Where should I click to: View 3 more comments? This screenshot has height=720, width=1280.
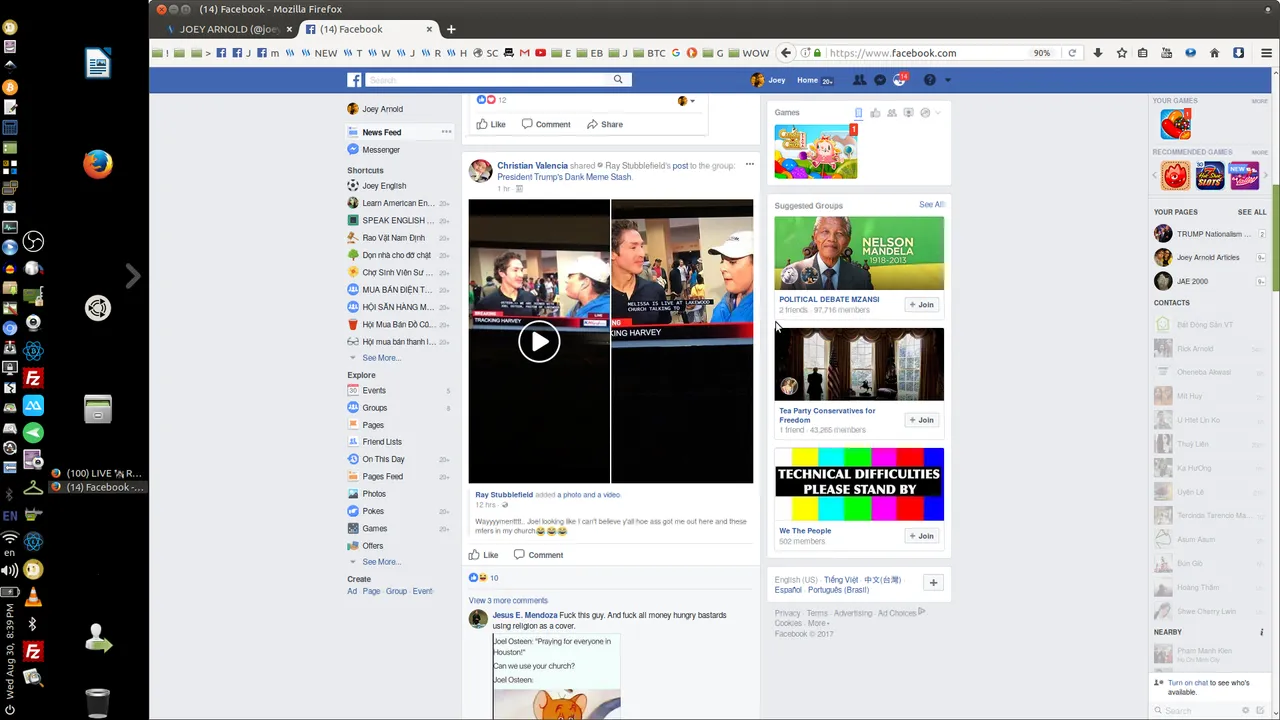pos(508,601)
